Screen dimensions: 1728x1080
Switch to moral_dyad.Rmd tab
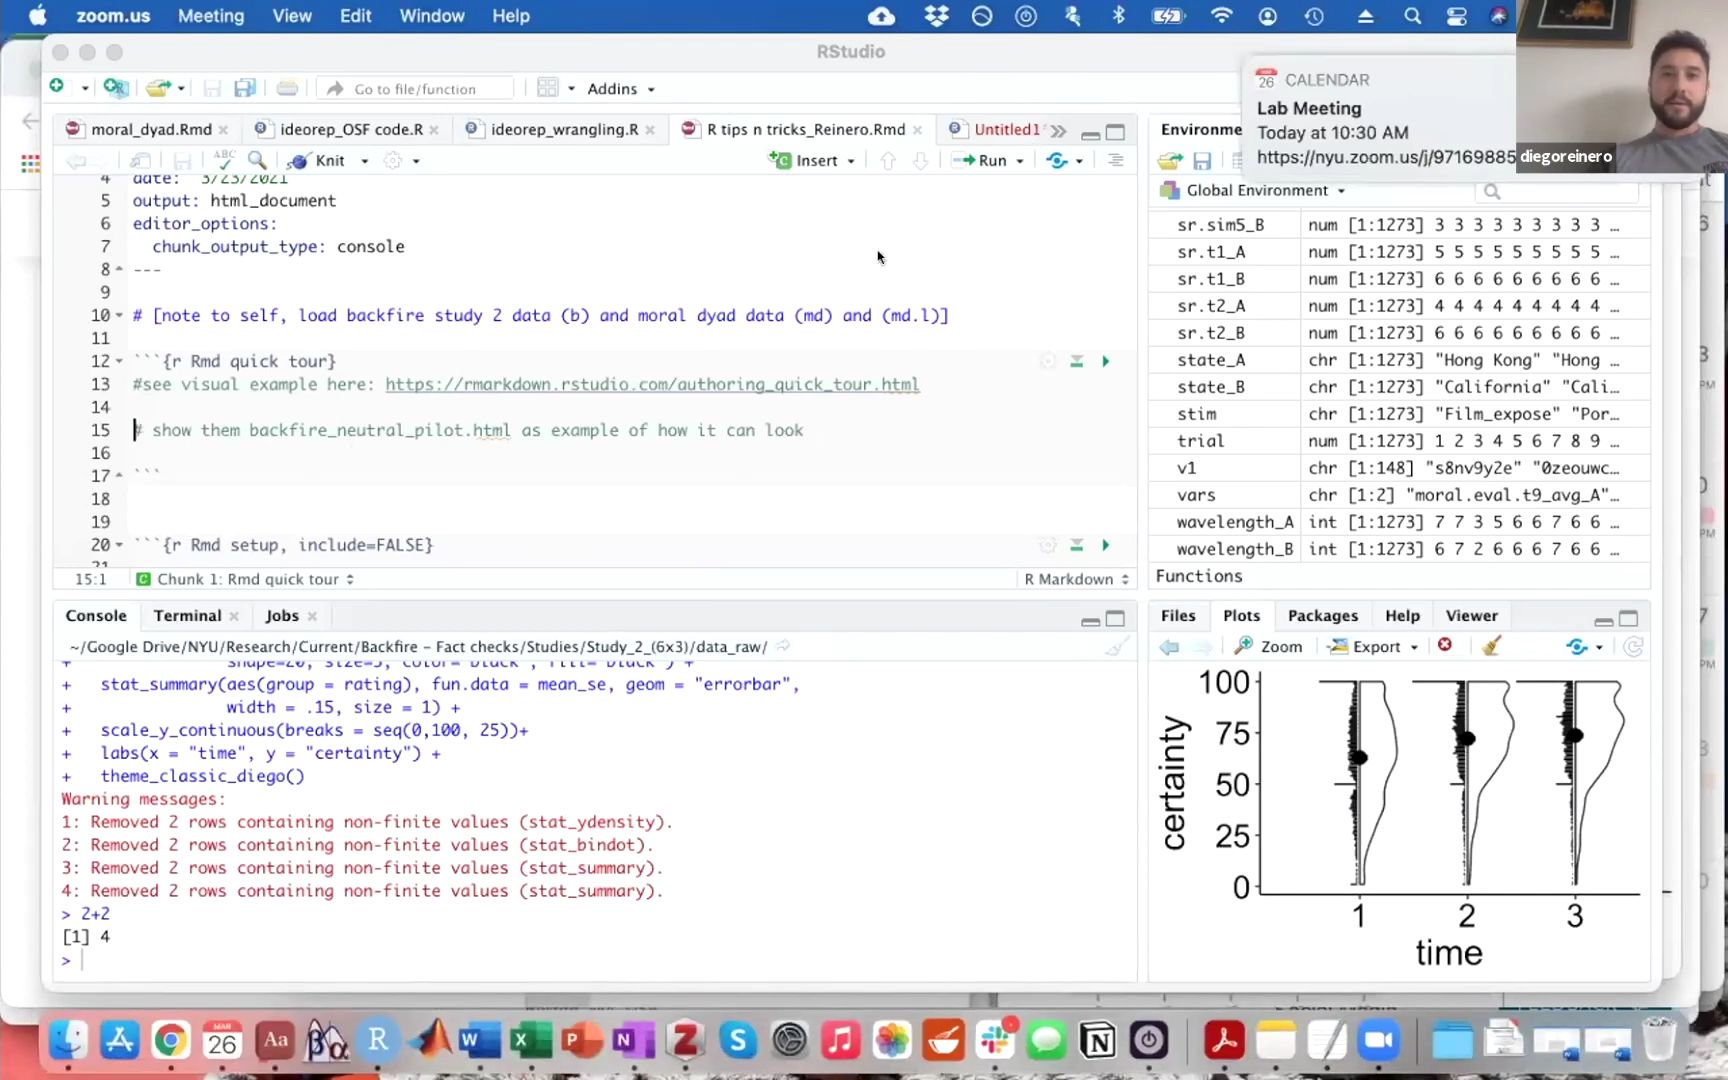coord(151,129)
